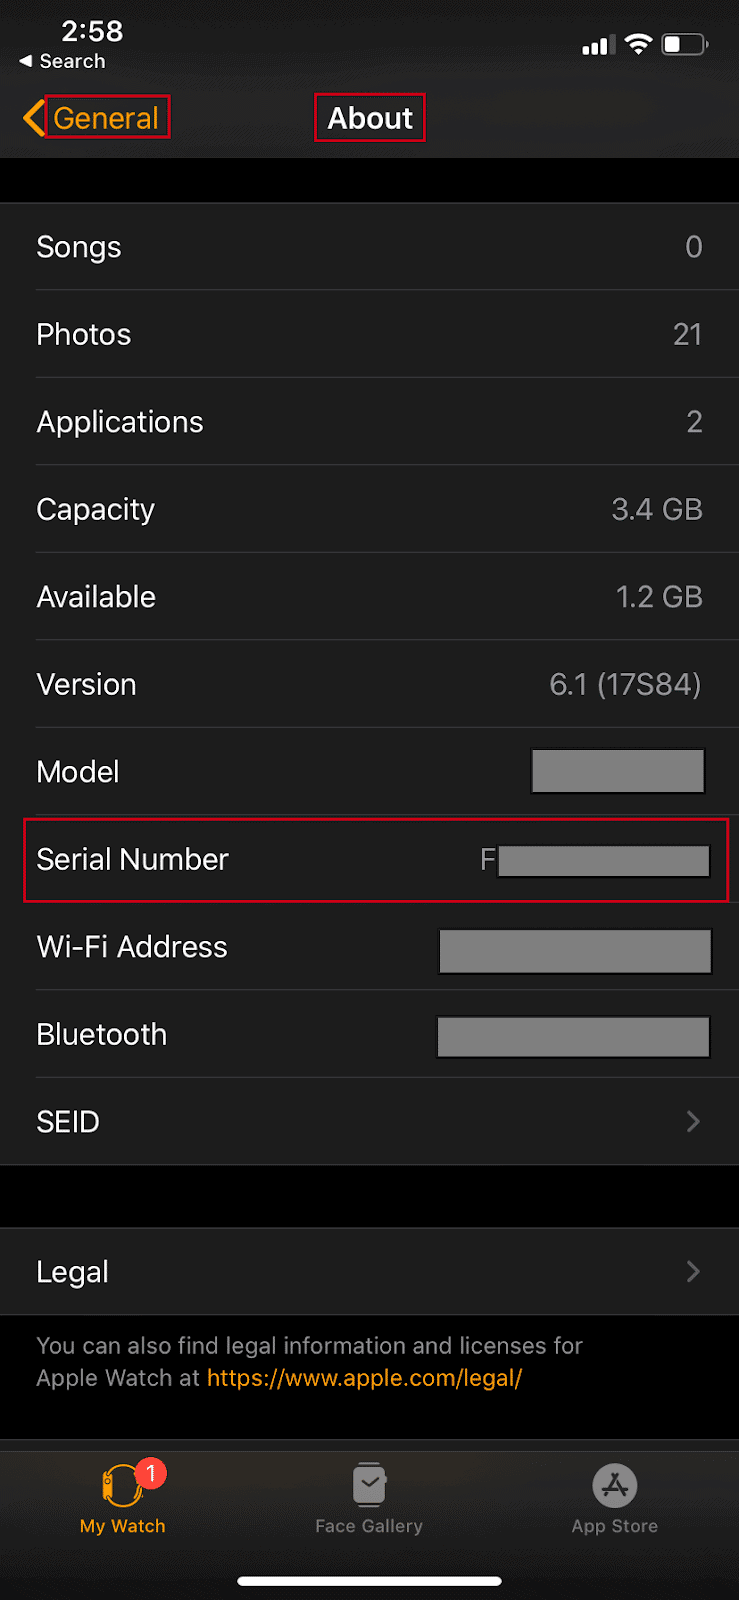Tap the chevron on the Legal row
The width and height of the screenshot is (739, 1600).
point(693,1271)
